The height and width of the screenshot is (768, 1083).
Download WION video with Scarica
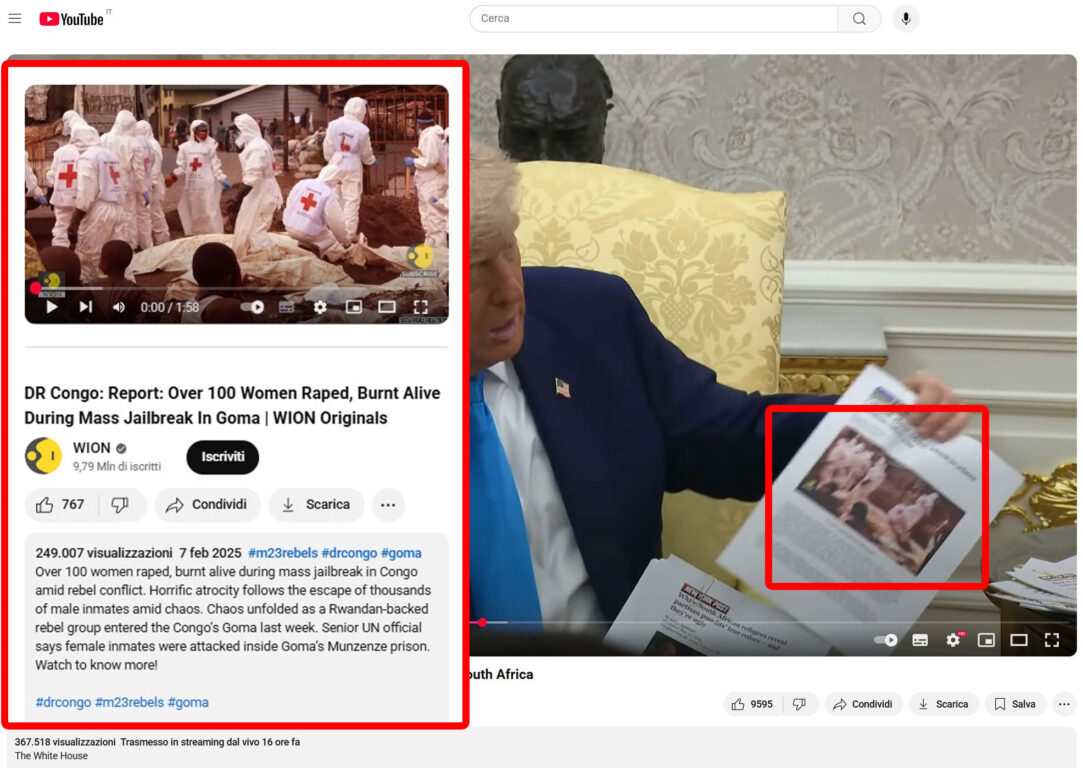(316, 505)
